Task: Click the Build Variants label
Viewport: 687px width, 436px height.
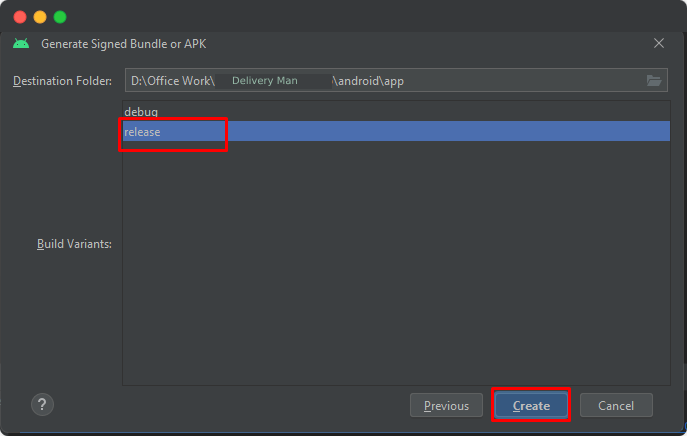Action: point(74,244)
